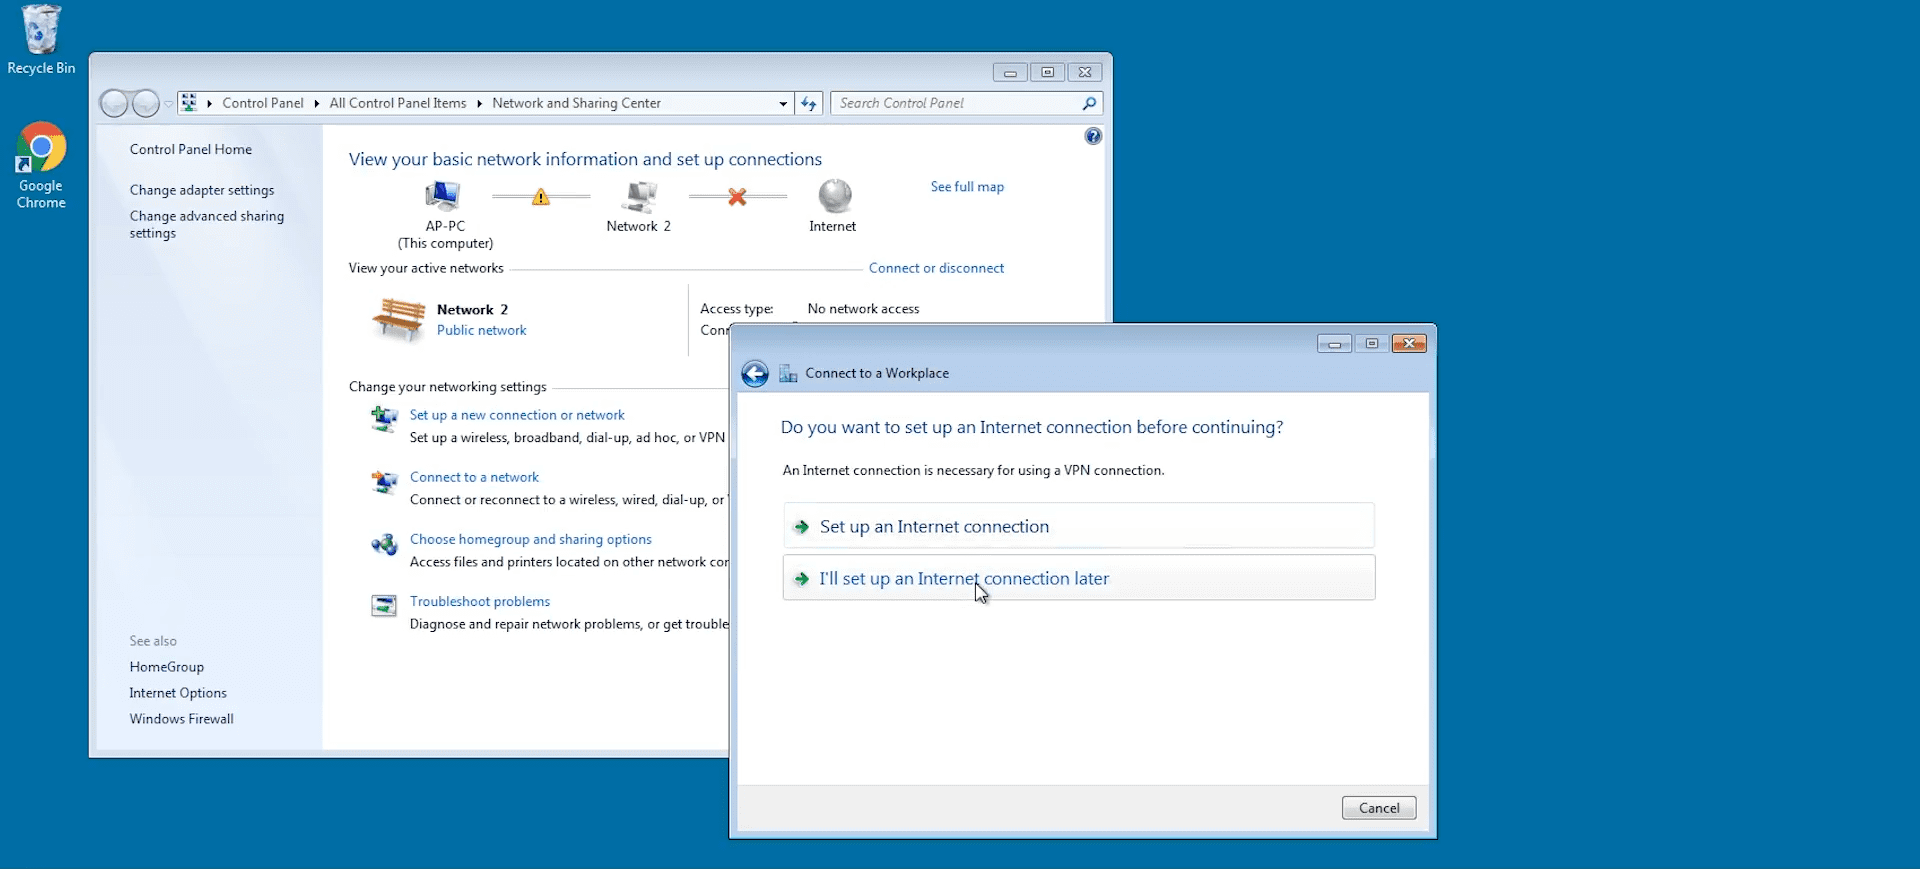Click the AP-PC computer icon
The height and width of the screenshot is (869, 1920).
pos(443,196)
